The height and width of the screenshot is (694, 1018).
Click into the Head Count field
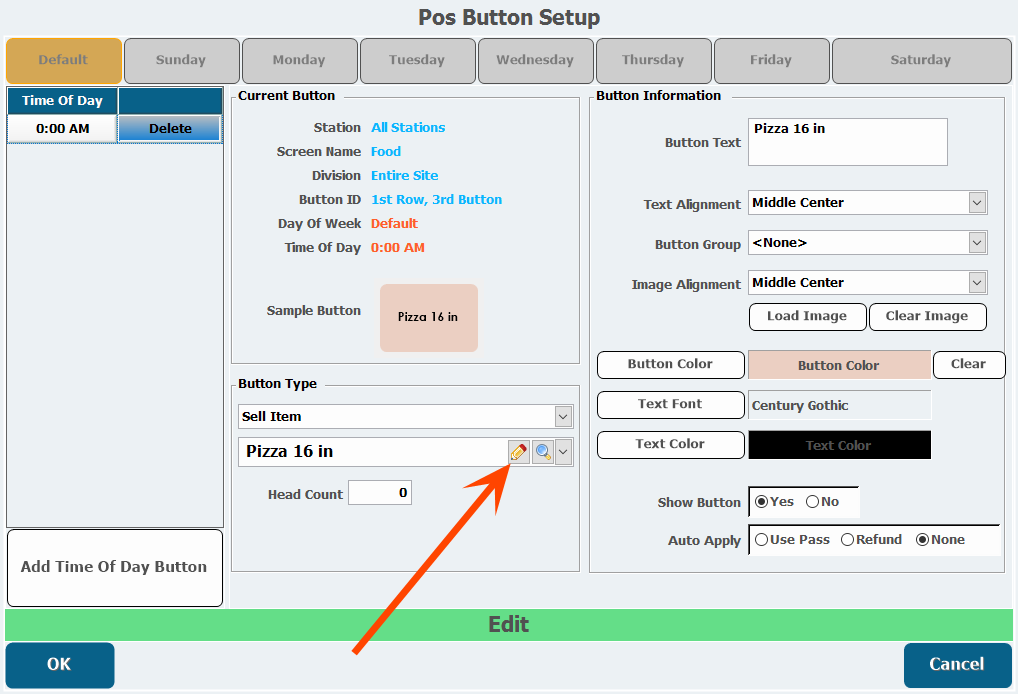379,493
